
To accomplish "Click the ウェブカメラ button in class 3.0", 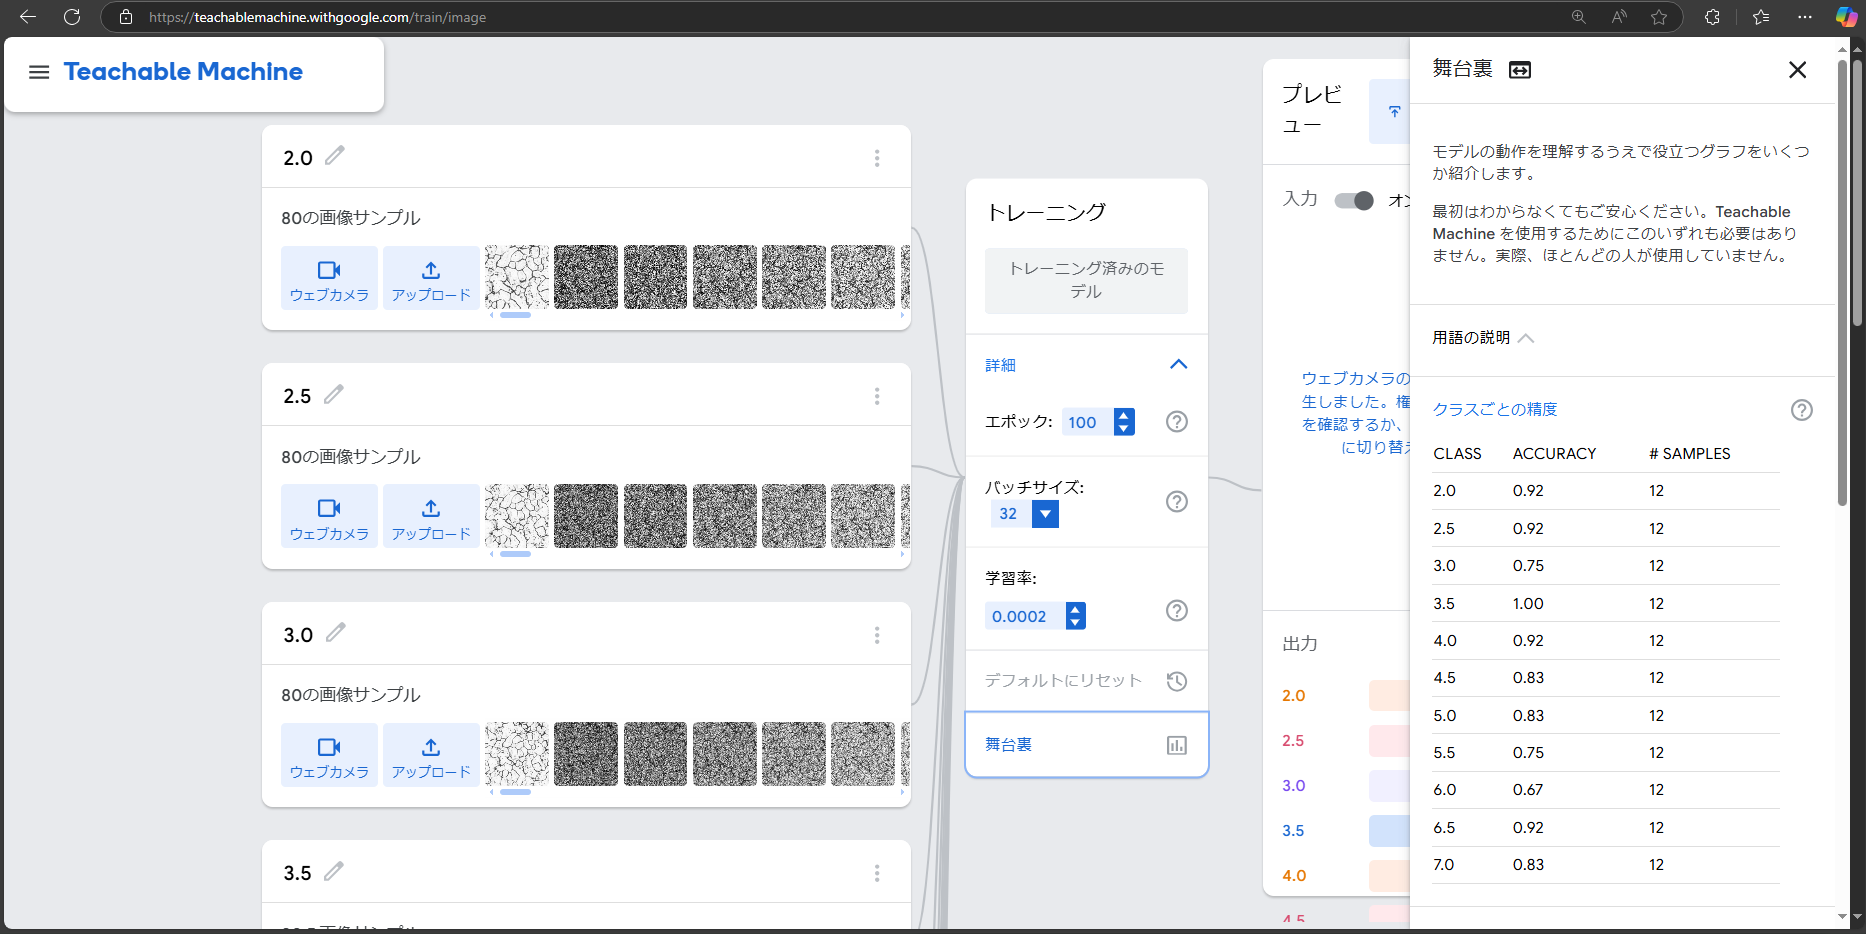I will point(329,755).
